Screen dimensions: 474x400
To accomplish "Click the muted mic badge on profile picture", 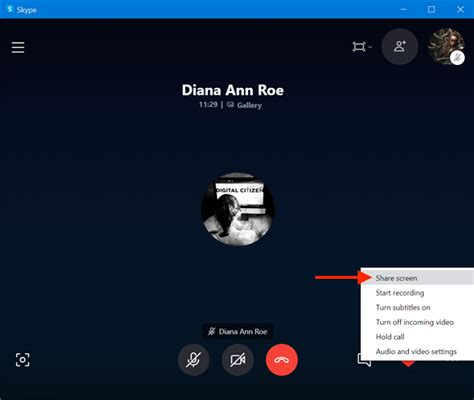I will coord(457,58).
